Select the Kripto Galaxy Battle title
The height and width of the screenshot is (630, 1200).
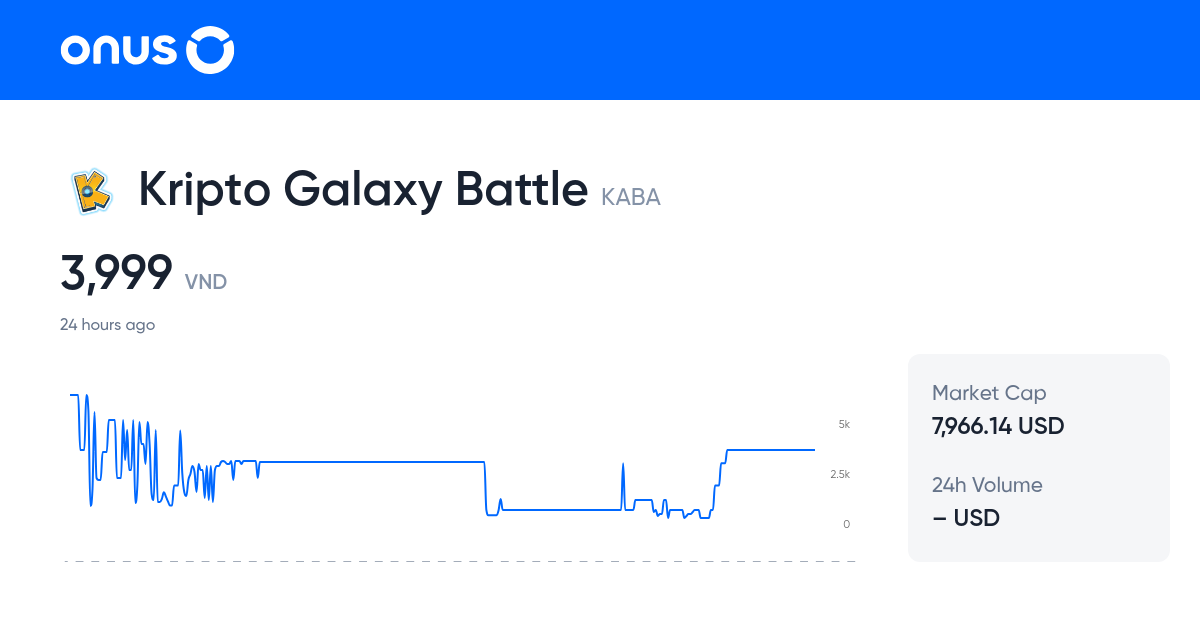[x=362, y=190]
